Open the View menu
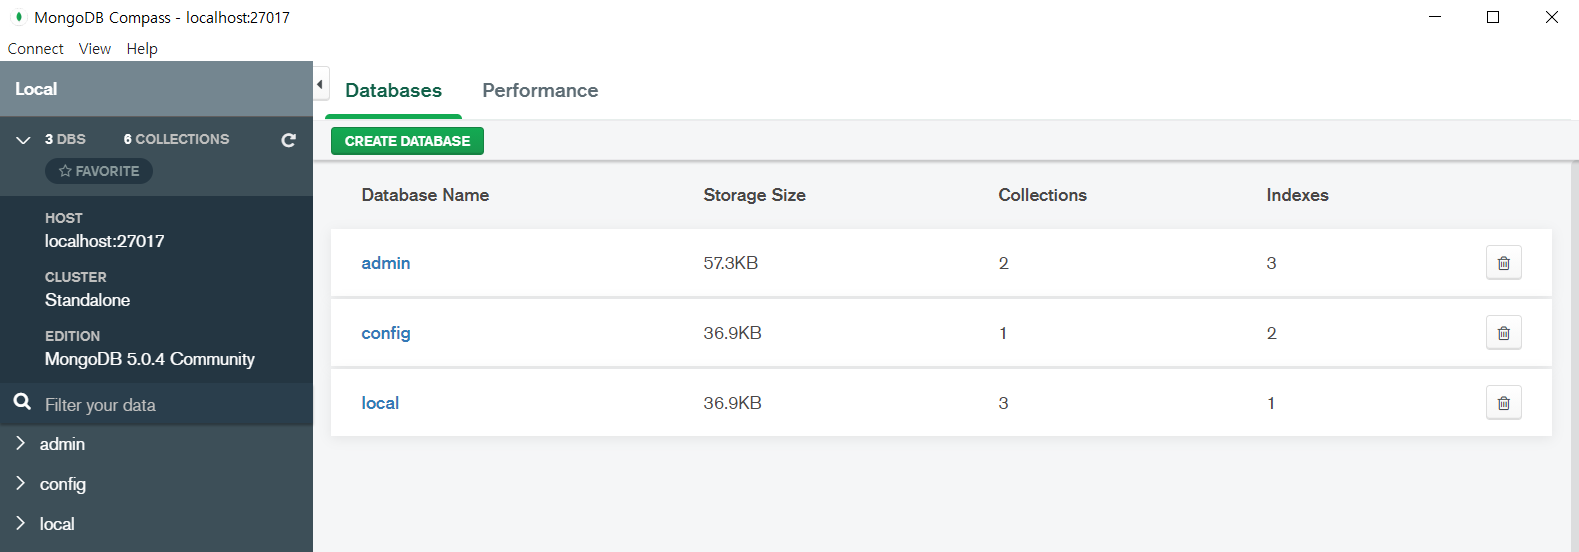 [95, 49]
